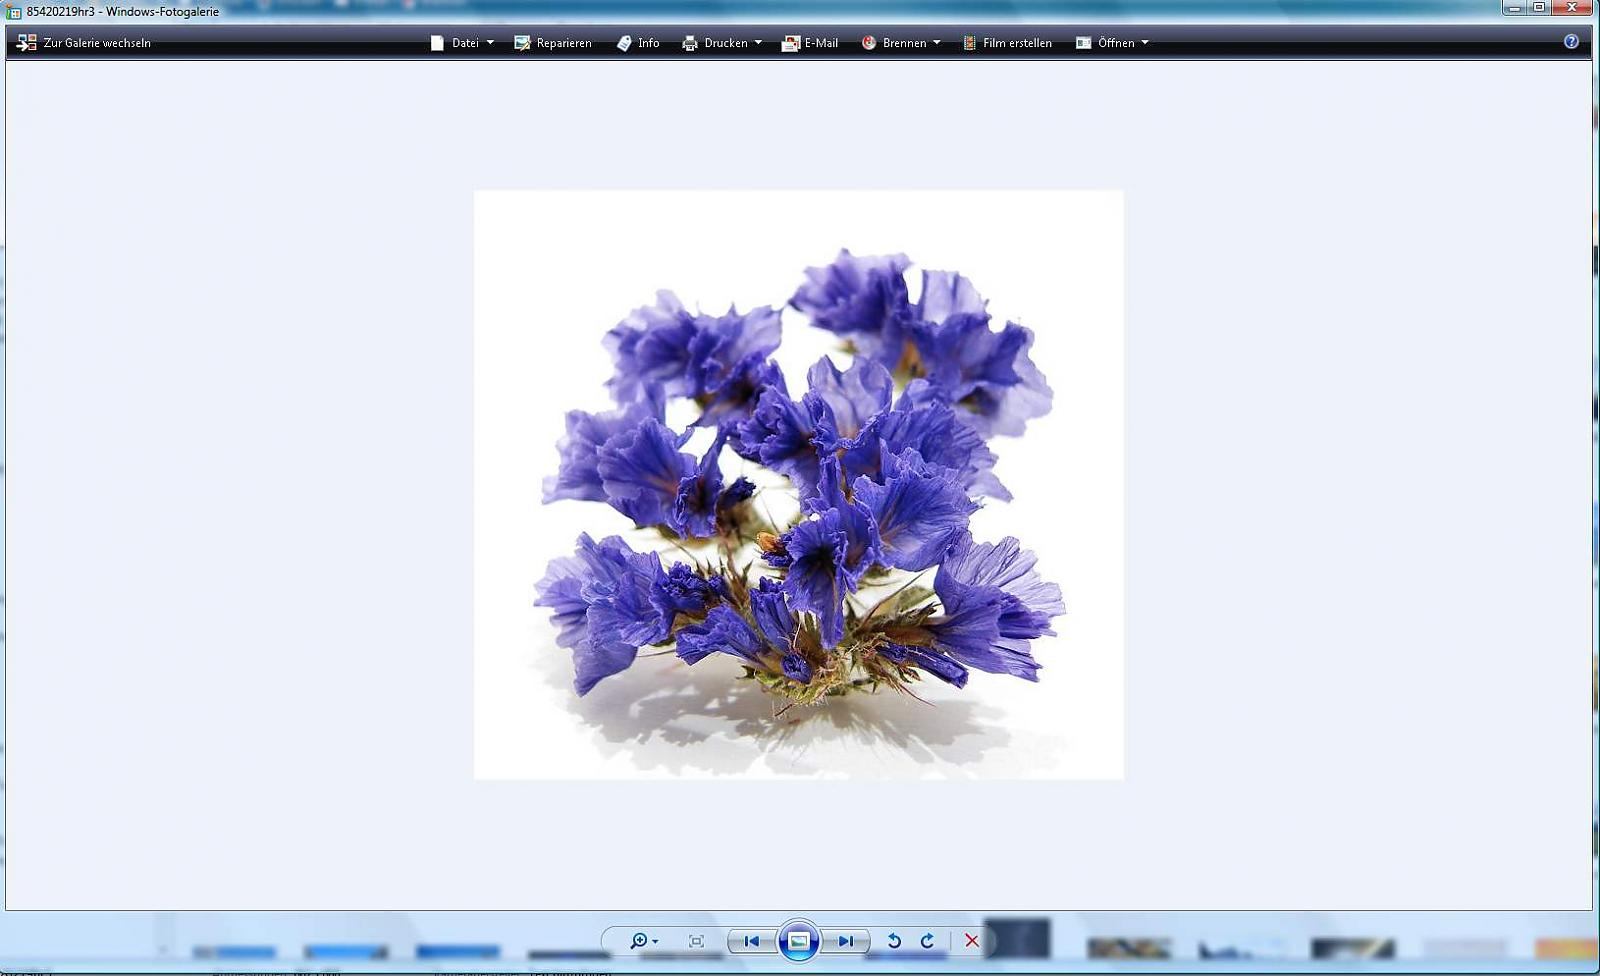Fit photo to window icon
Screen dimensions: 1600x976
[x=696, y=941]
